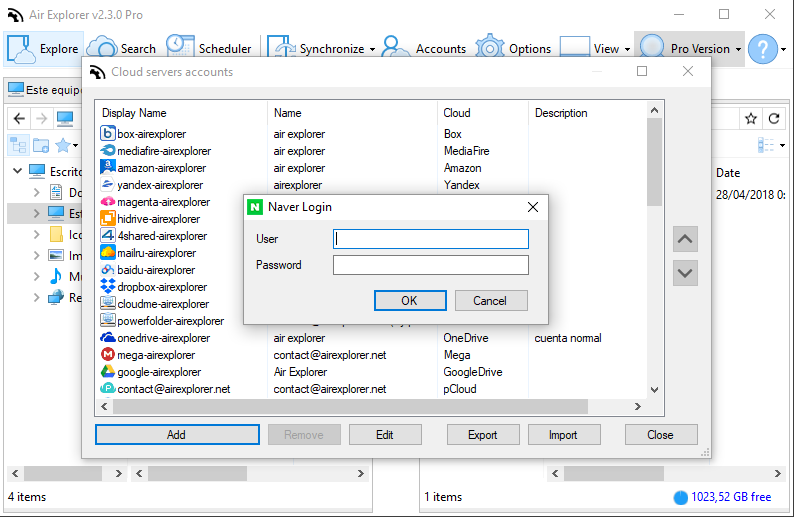The width and height of the screenshot is (794, 517).
Task: Close the Naver Login dialog with X
Action: [x=533, y=207]
